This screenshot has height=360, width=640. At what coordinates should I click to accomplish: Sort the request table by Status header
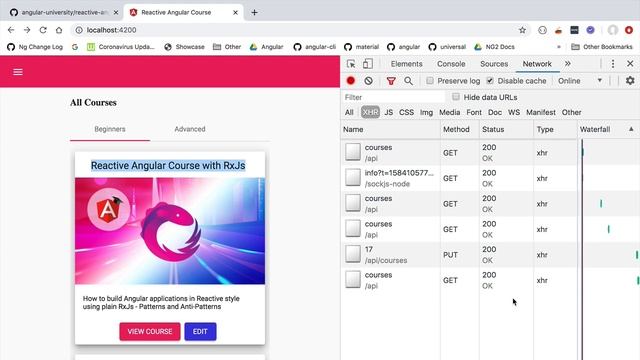coord(506,129)
